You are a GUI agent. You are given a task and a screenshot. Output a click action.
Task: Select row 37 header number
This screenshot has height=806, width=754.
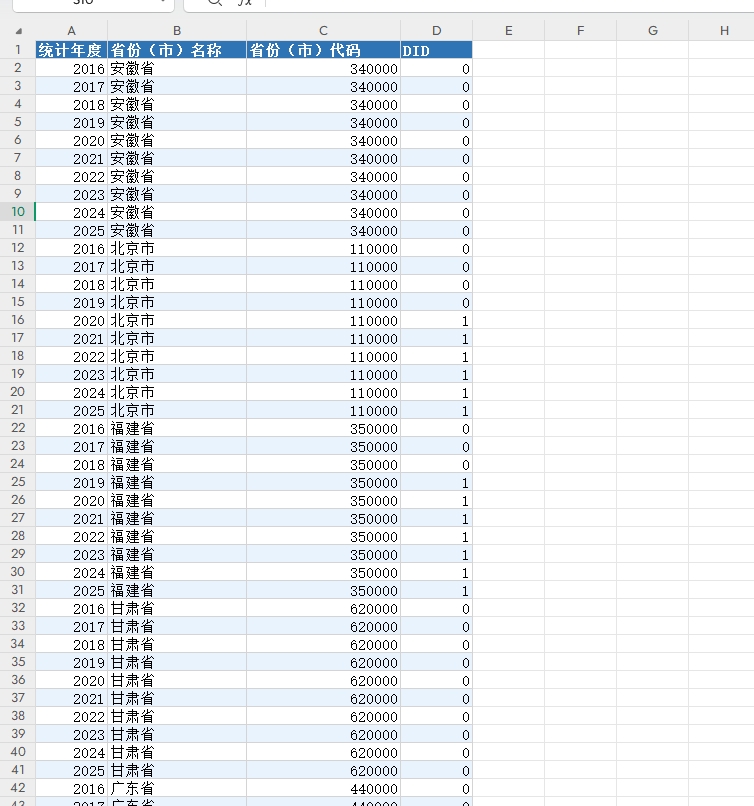click(17, 698)
